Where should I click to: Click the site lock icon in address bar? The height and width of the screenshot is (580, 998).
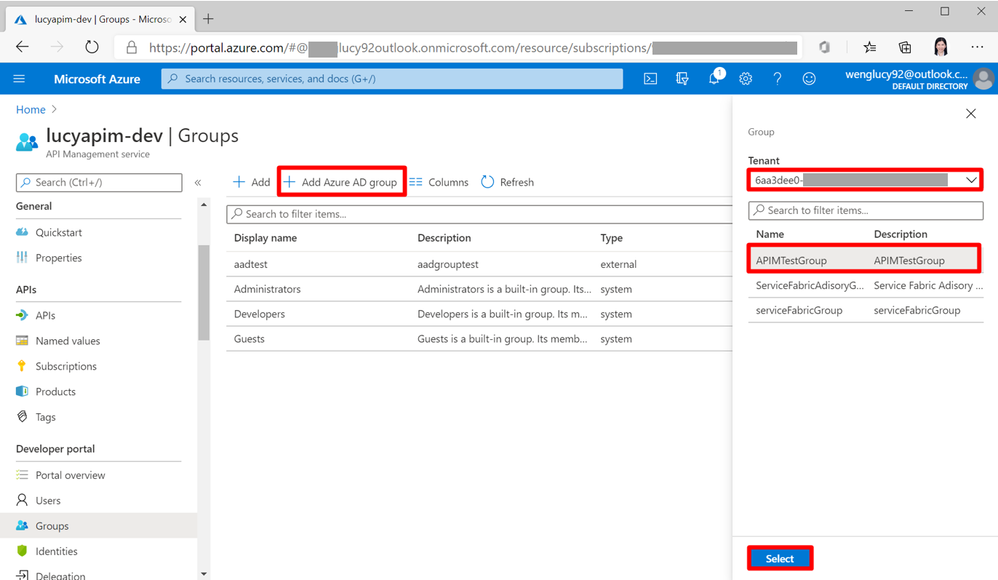132,47
